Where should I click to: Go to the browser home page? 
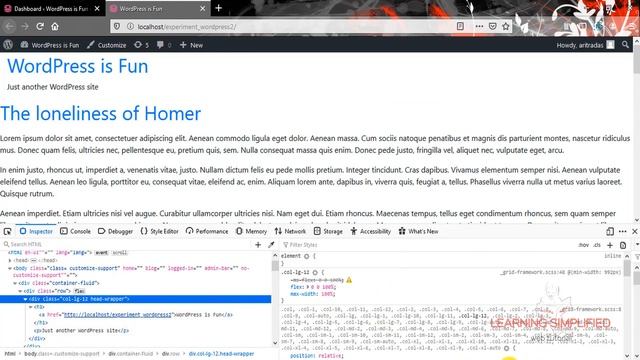pos(55,27)
